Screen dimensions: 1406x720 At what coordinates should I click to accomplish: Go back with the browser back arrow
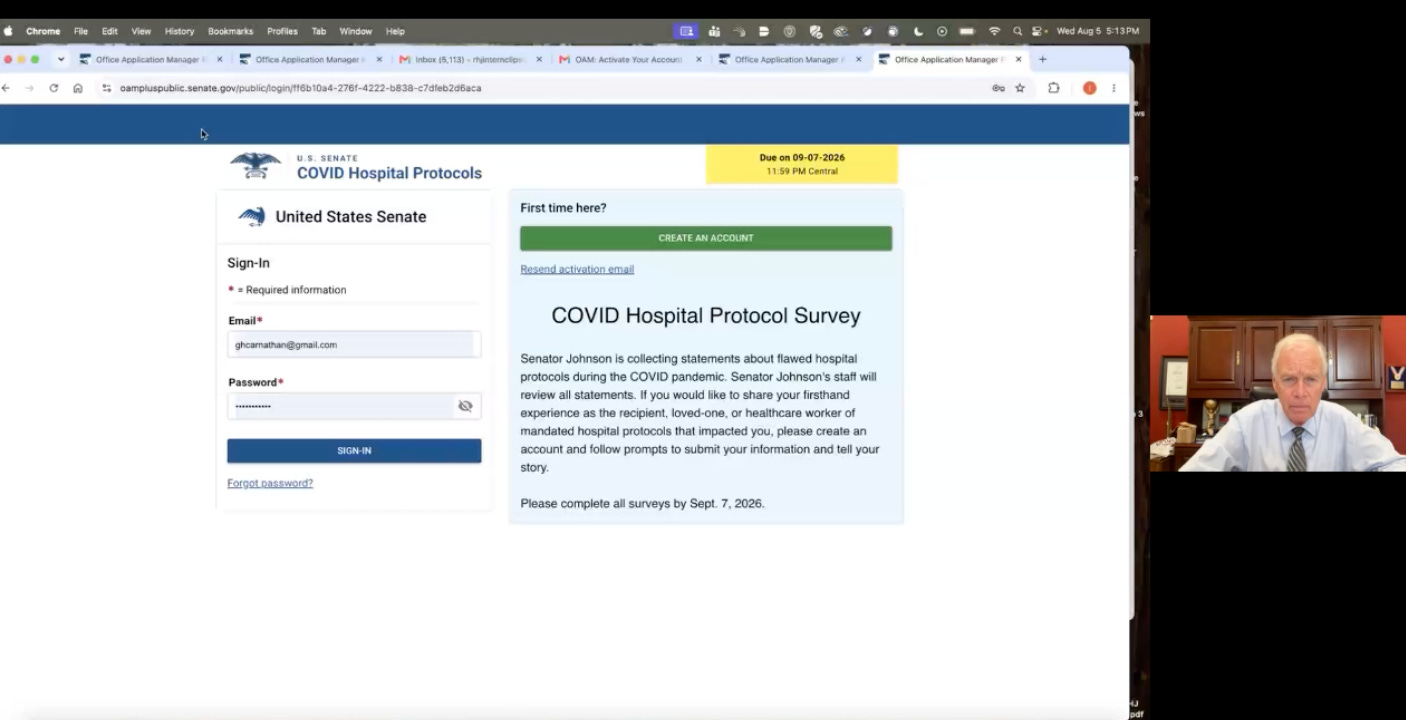(x=6, y=88)
